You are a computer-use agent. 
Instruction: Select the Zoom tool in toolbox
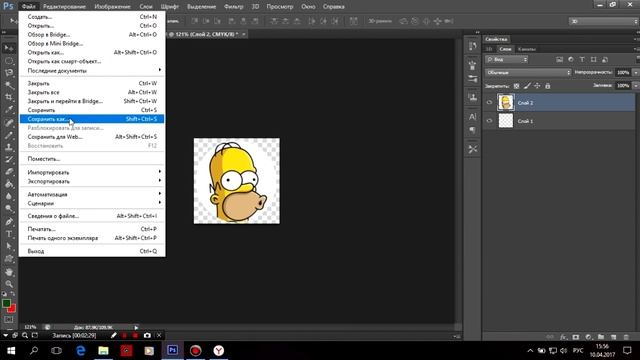click(x=9, y=284)
